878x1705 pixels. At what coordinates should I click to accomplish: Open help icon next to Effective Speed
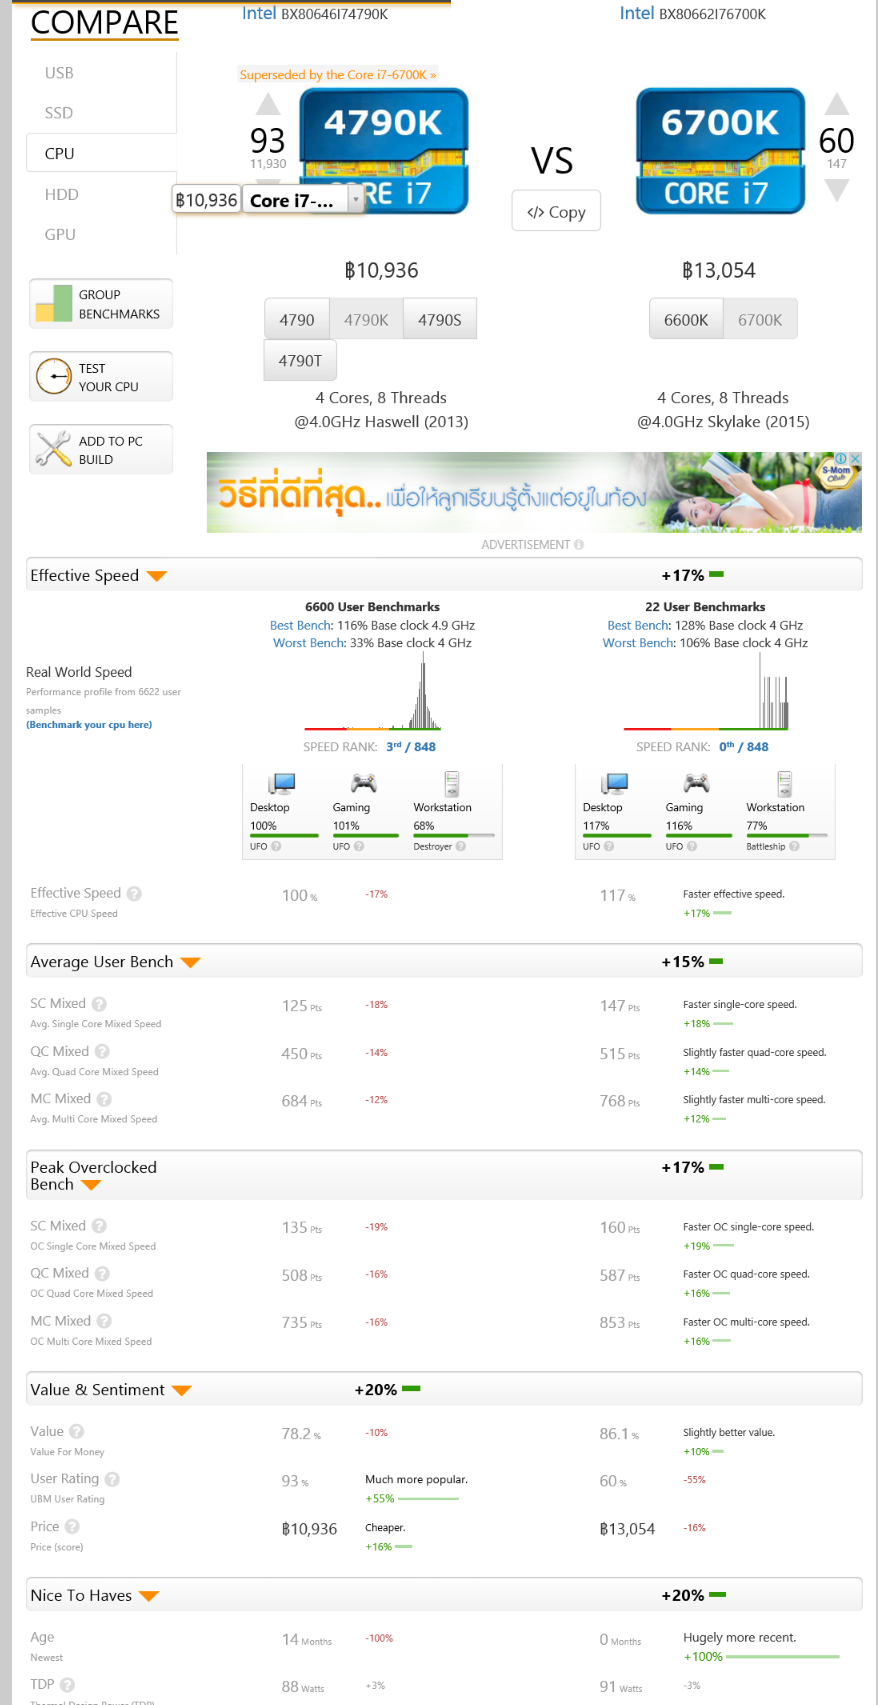pyautogui.click(x=134, y=894)
